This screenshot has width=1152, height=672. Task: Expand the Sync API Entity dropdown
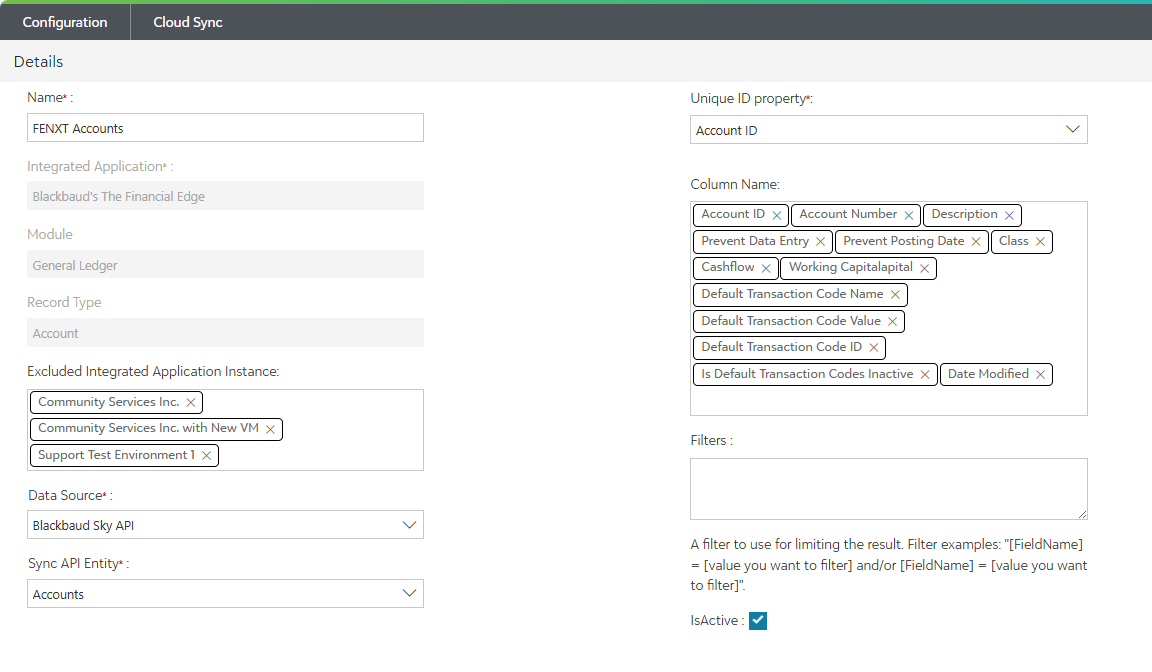pos(226,593)
